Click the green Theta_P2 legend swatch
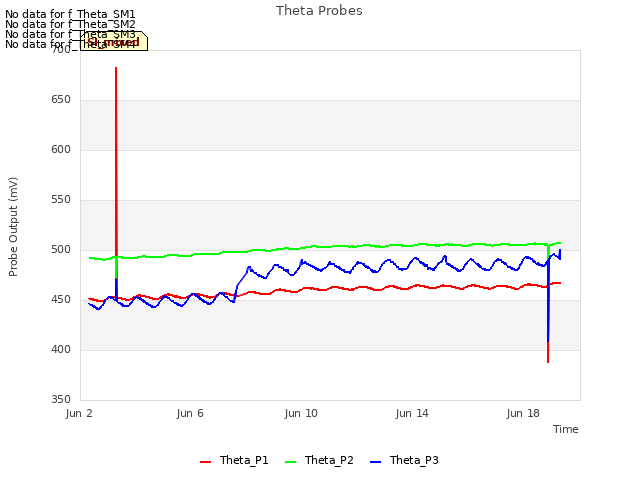This screenshot has height=480, width=640. (x=290, y=462)
